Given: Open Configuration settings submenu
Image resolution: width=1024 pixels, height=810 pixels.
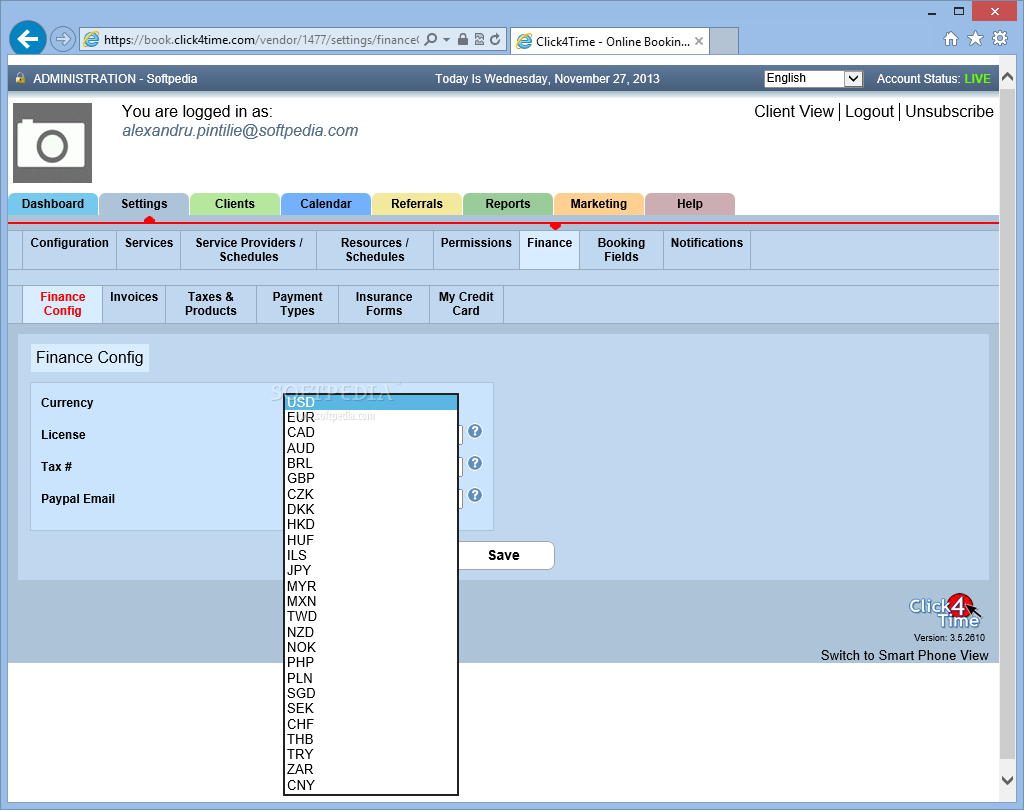Looking at the screenshot, I should 70,250.
